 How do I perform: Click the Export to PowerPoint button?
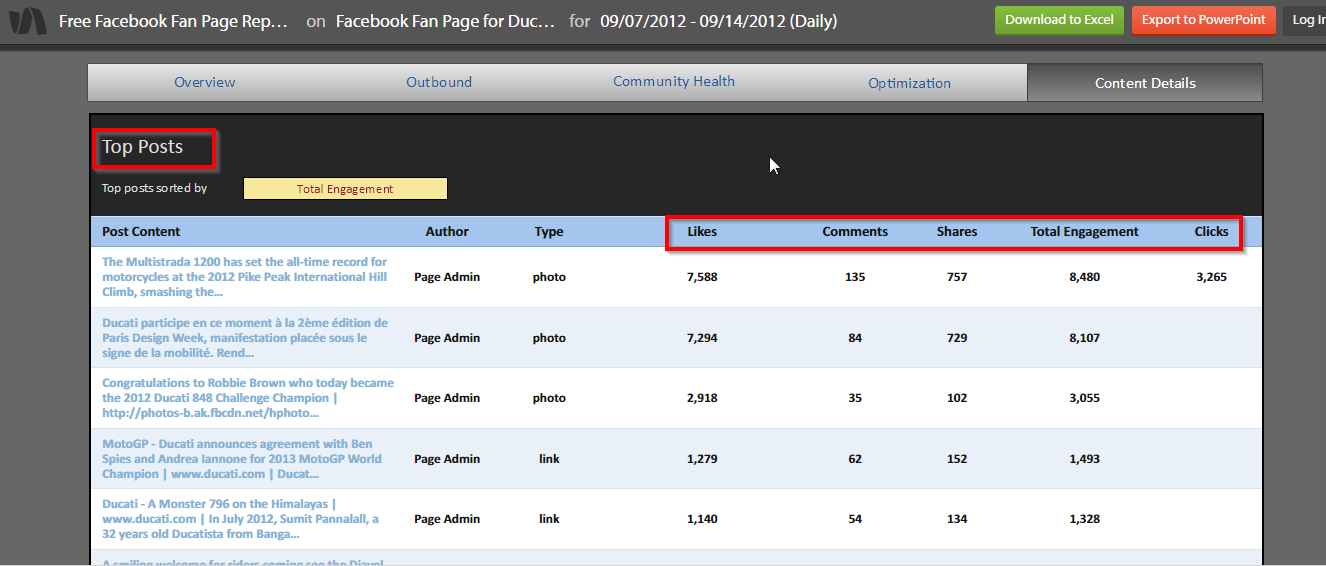[x=1204, y=20]
